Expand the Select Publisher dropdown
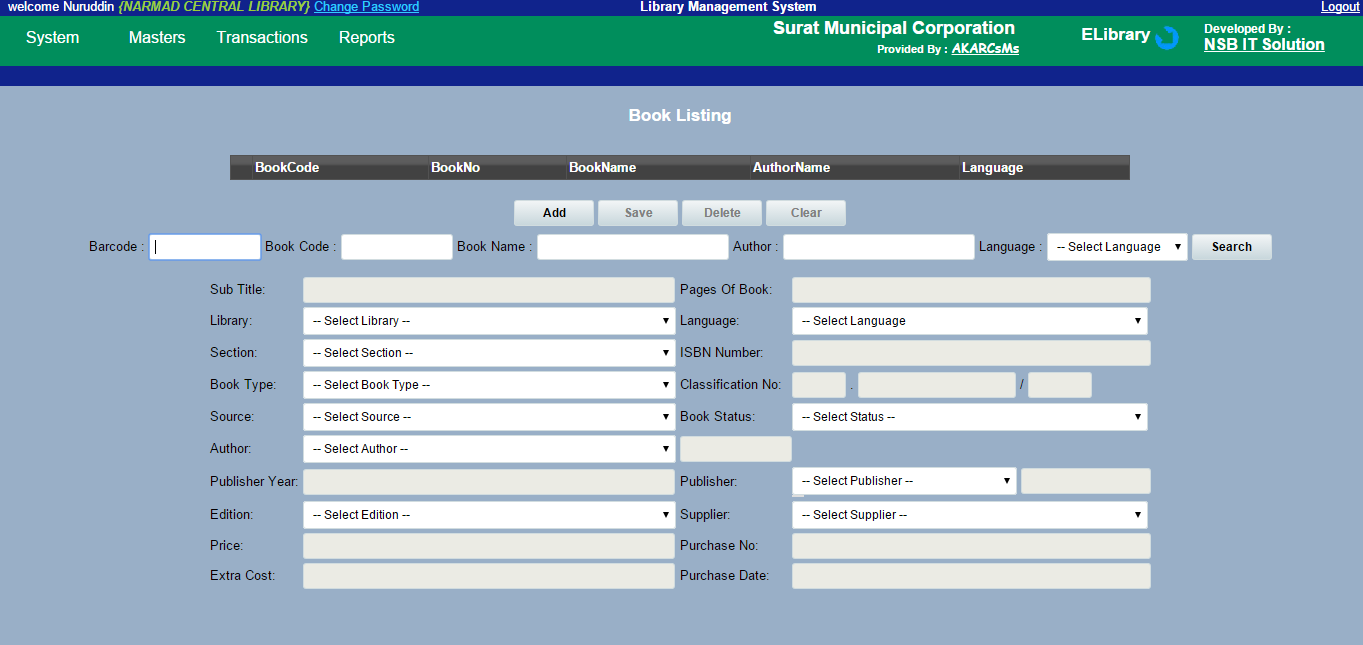Image resolution: width=1363 pixels, height=645 pixels. [x=904, y=481]
